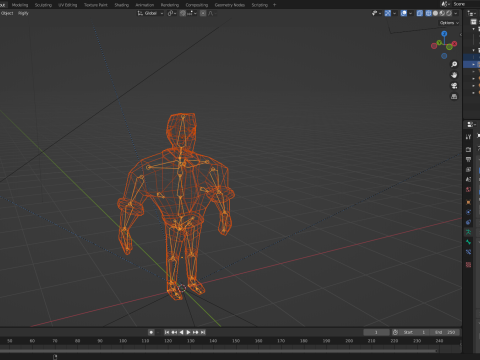Toggle auto keying record button
This screenshot has height=360, width=480.
(x=151, y=332)
